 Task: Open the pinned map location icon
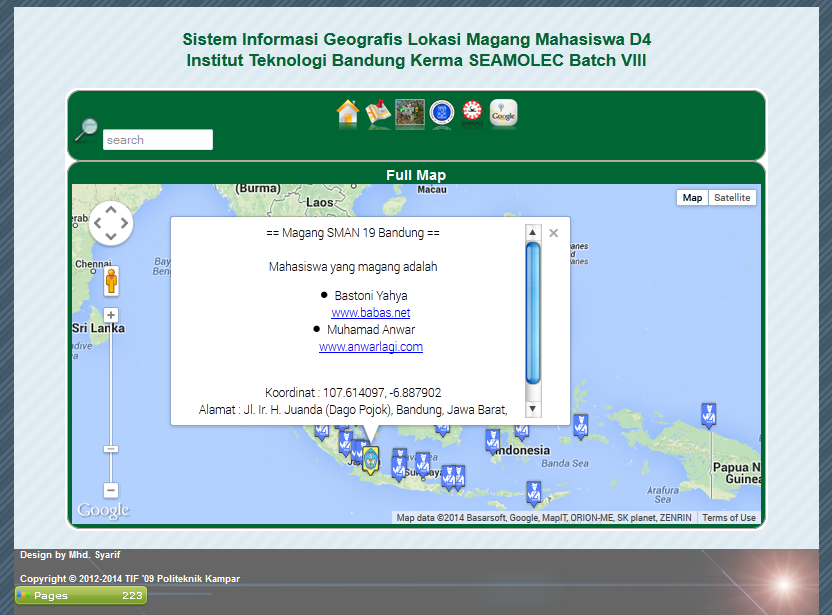tap(378, 113)
